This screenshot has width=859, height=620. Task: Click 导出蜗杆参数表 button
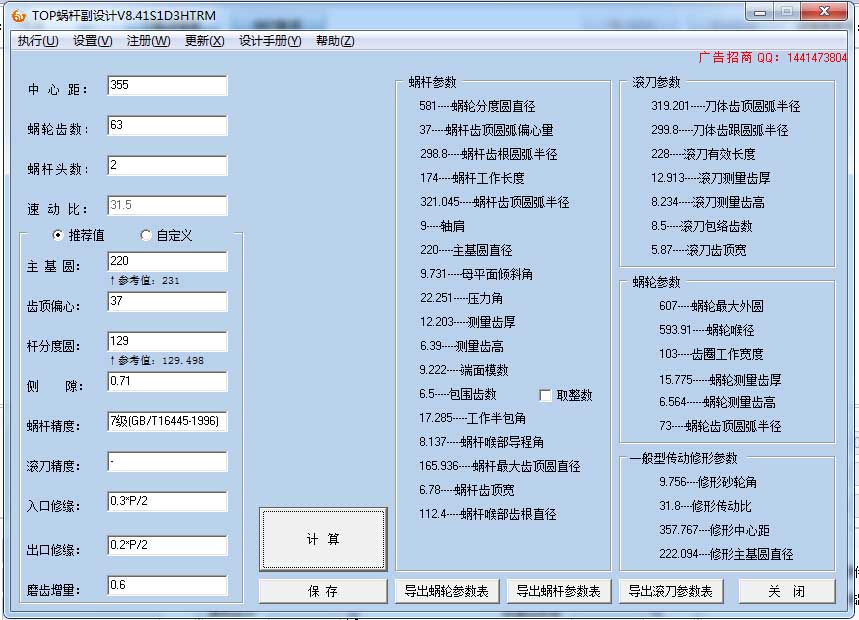[558, 591]
